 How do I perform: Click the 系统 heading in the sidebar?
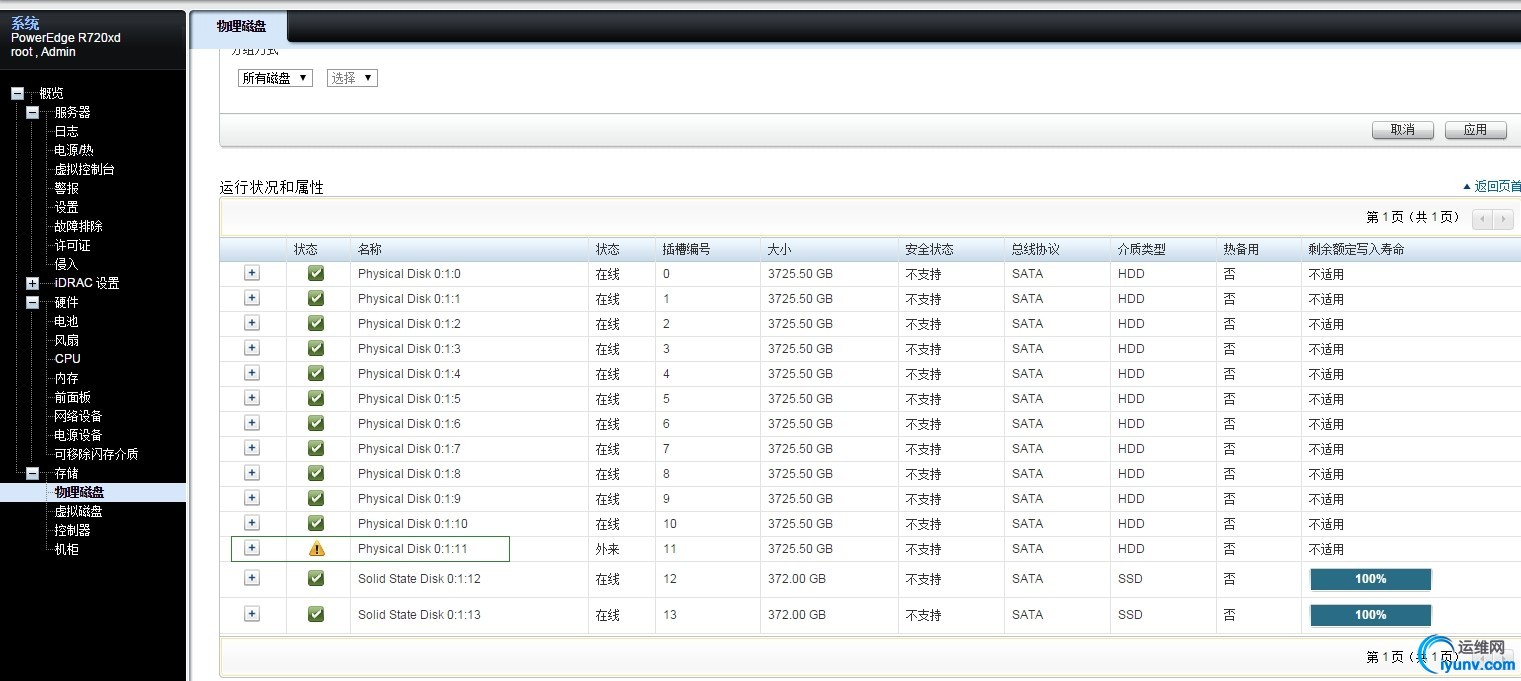25,23
